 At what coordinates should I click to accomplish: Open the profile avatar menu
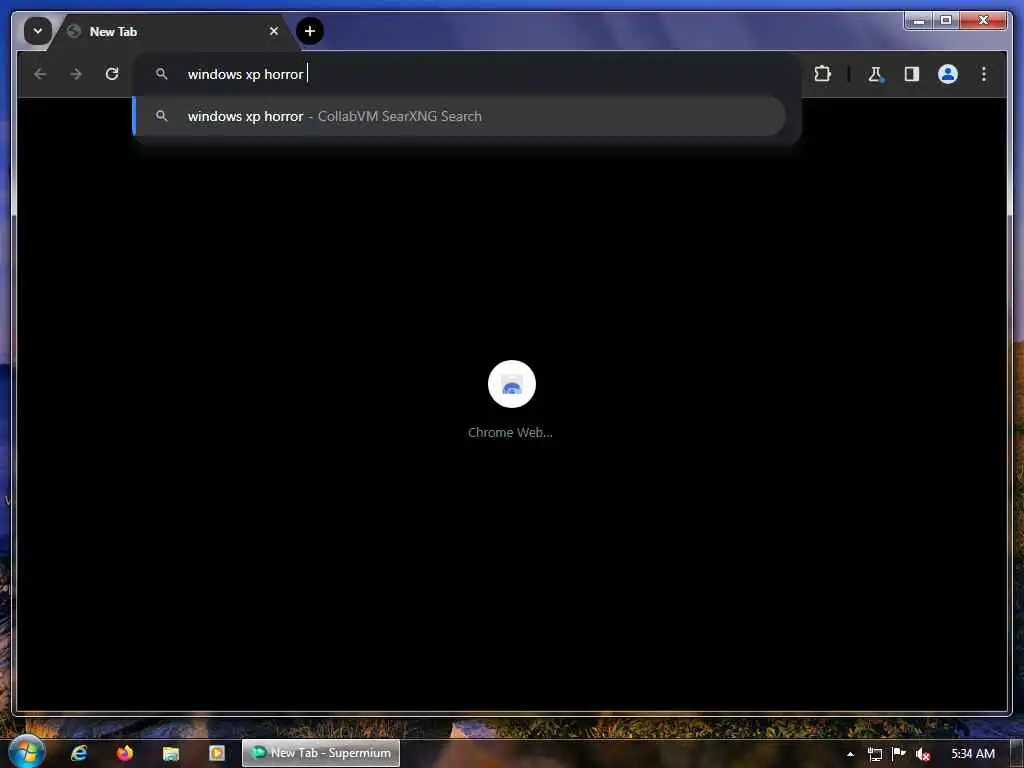coord(948,74)
